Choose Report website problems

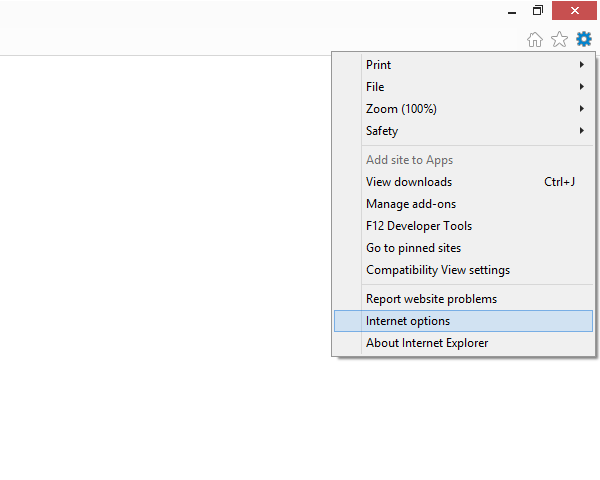coord(431,299)
